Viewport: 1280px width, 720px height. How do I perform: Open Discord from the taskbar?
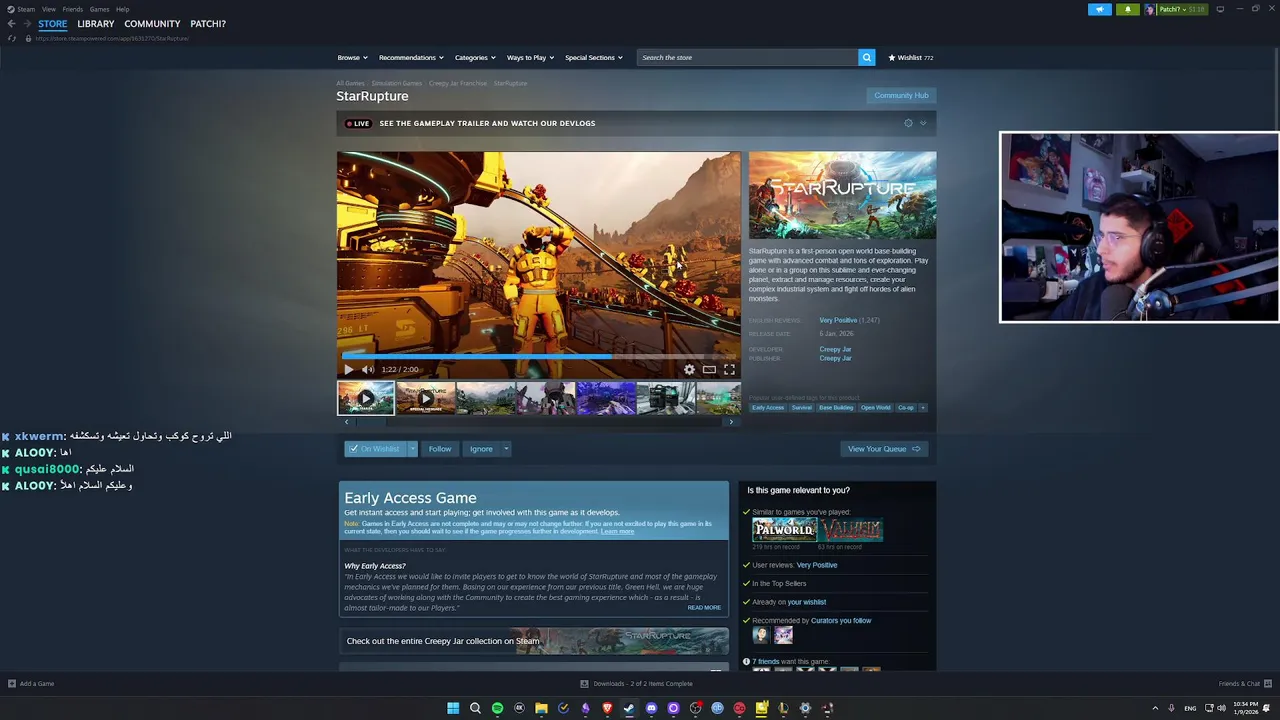point(651,708)
